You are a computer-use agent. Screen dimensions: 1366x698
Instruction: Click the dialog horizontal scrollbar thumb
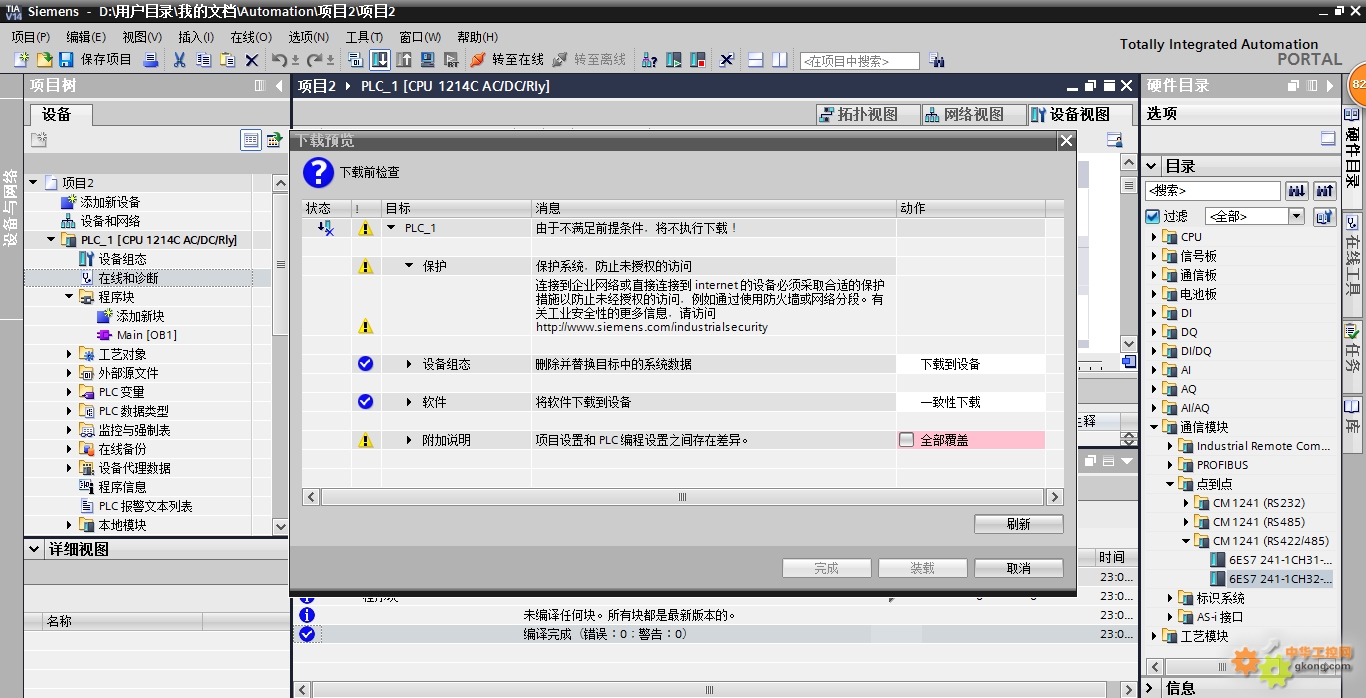(682, 497)
